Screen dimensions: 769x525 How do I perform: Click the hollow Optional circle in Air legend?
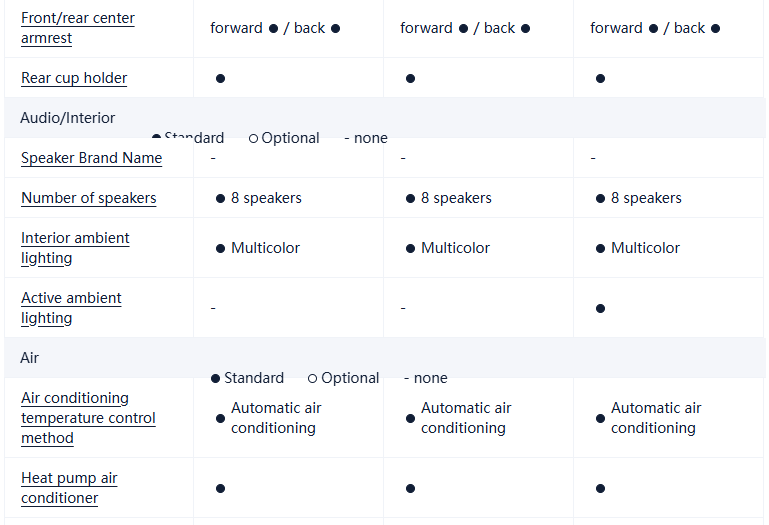coord(312,378)
